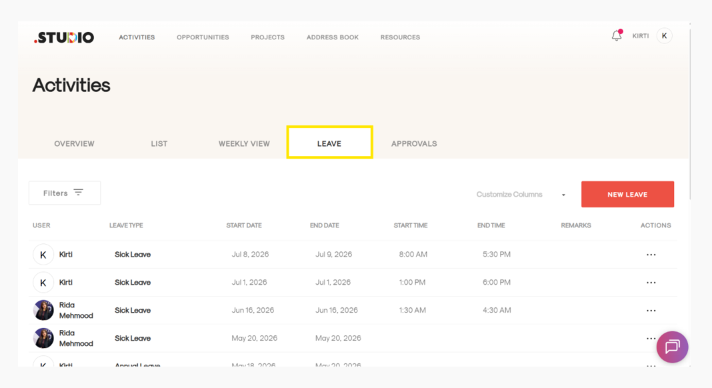Open the Filters panel
The height and width of the screenshot is (388, 712).
64,193
